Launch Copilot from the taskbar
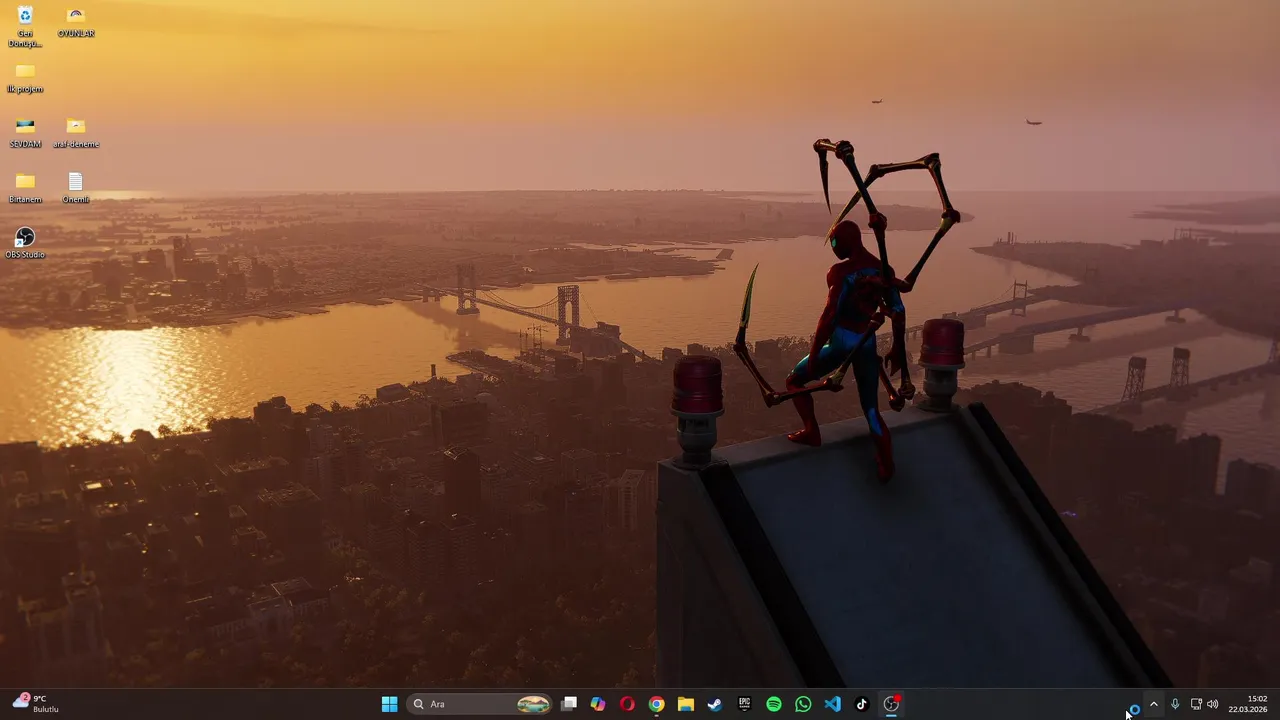This screenshot has width=1280, height=720. pos(598,704)
